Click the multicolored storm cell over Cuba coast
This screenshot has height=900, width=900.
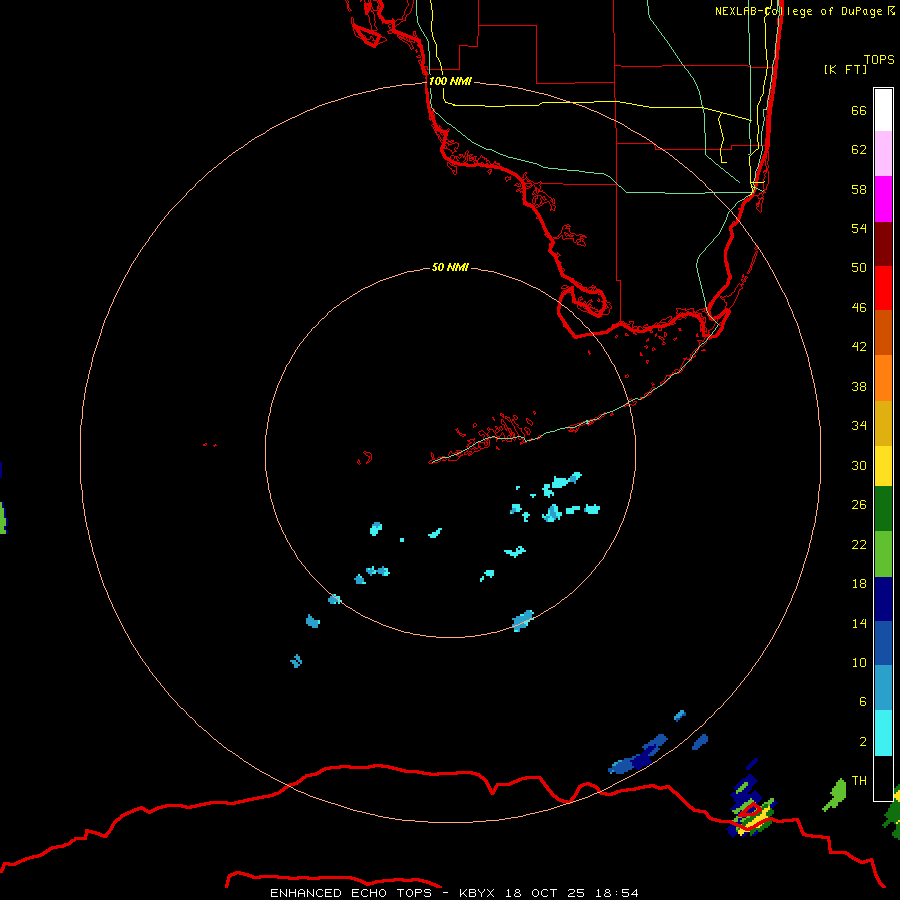[x=751, y=806]
